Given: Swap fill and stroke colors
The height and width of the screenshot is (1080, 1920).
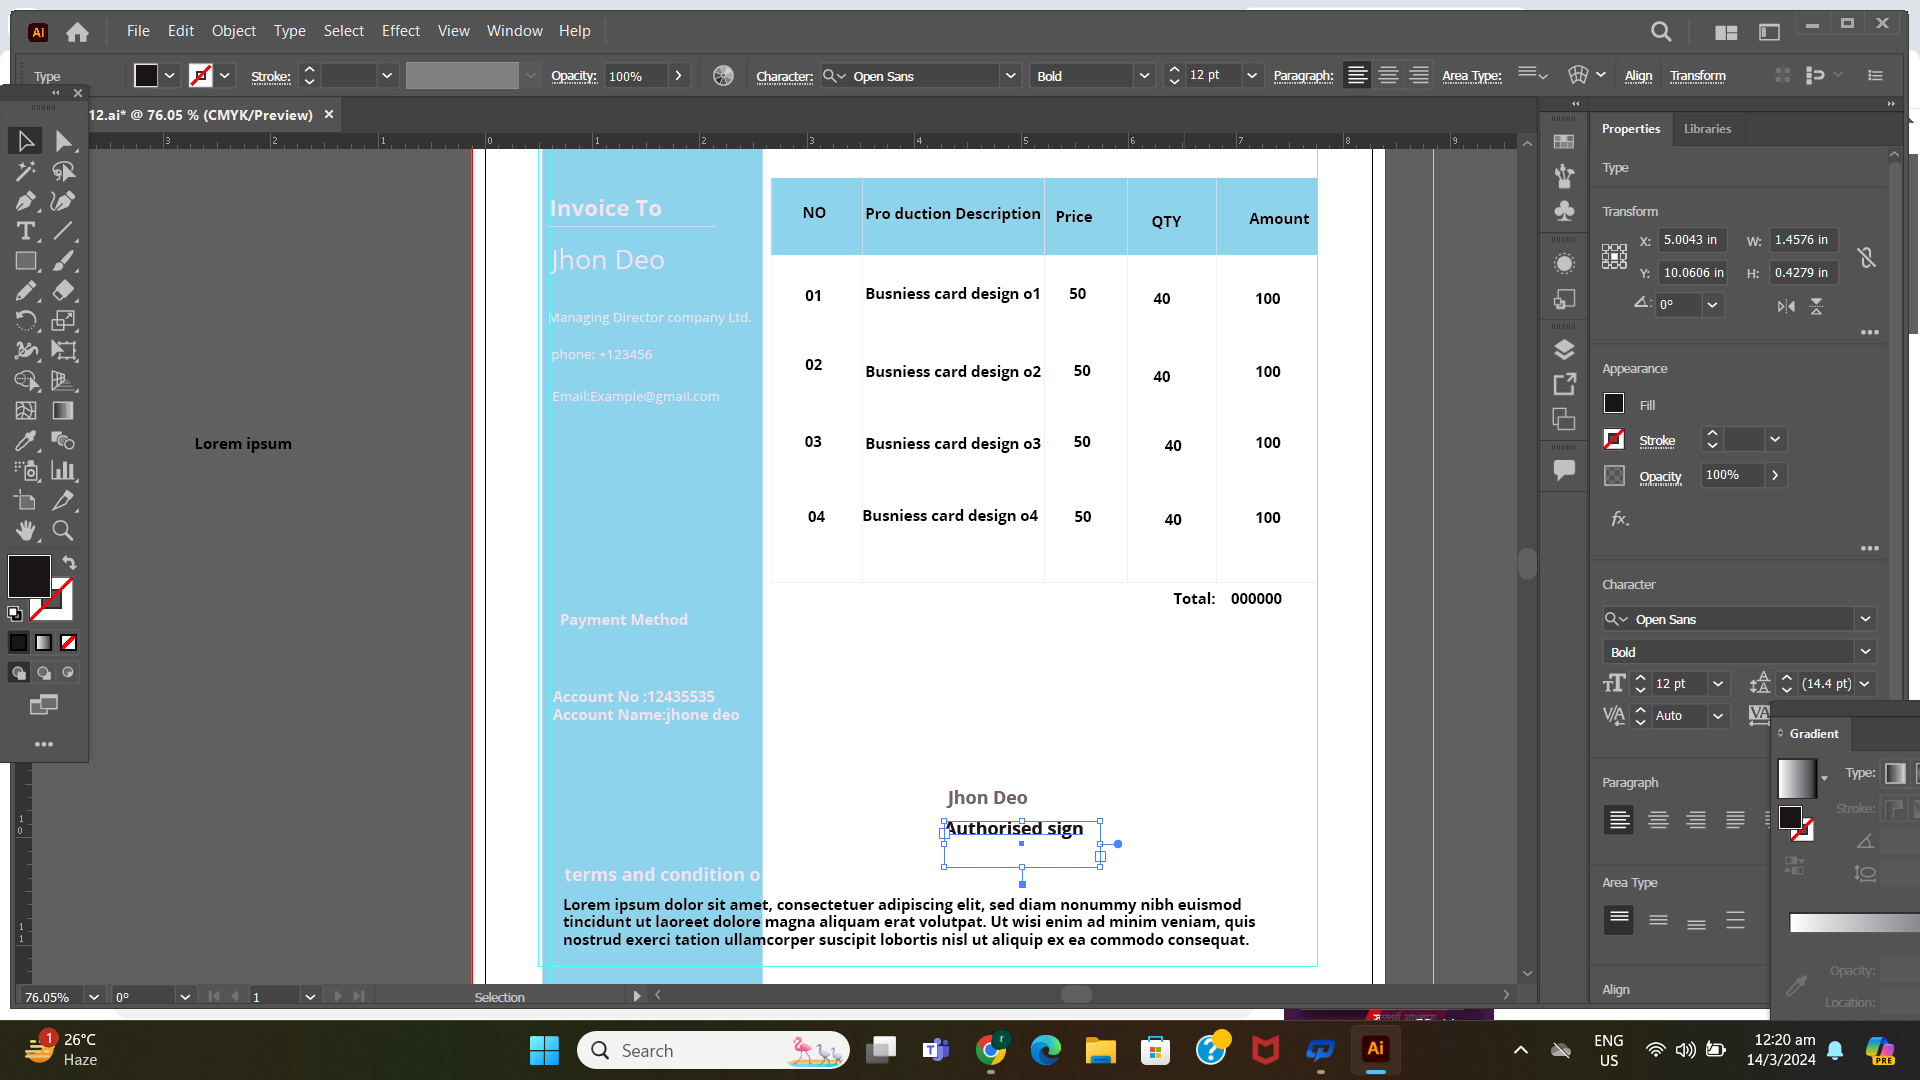Looking at the screenshot, I should [69, 563].
